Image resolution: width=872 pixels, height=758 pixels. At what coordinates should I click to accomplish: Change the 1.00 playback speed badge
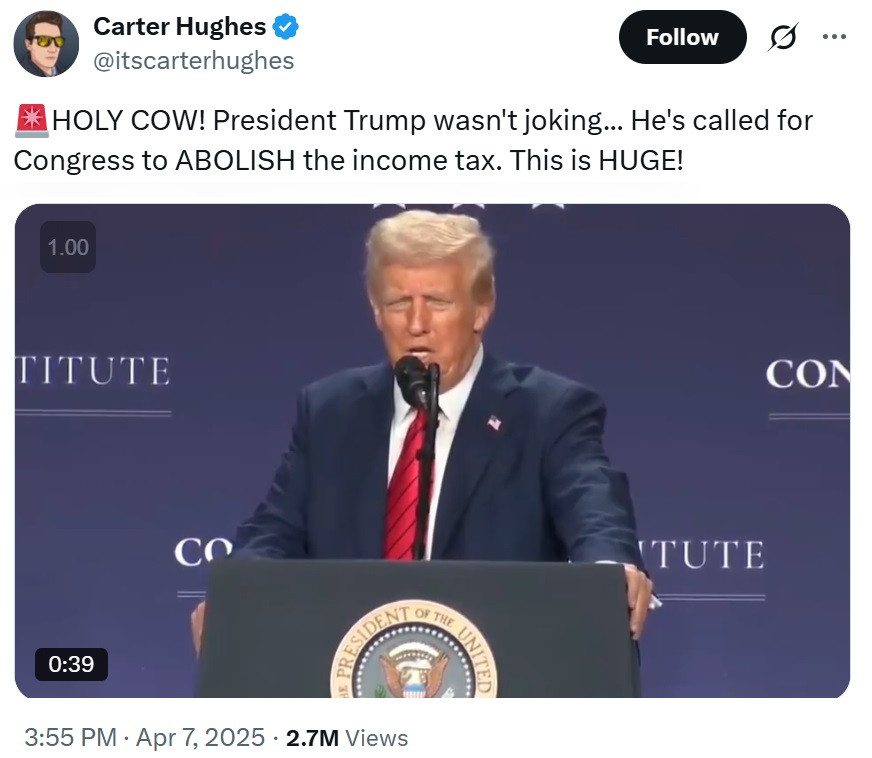pos(68,247)
